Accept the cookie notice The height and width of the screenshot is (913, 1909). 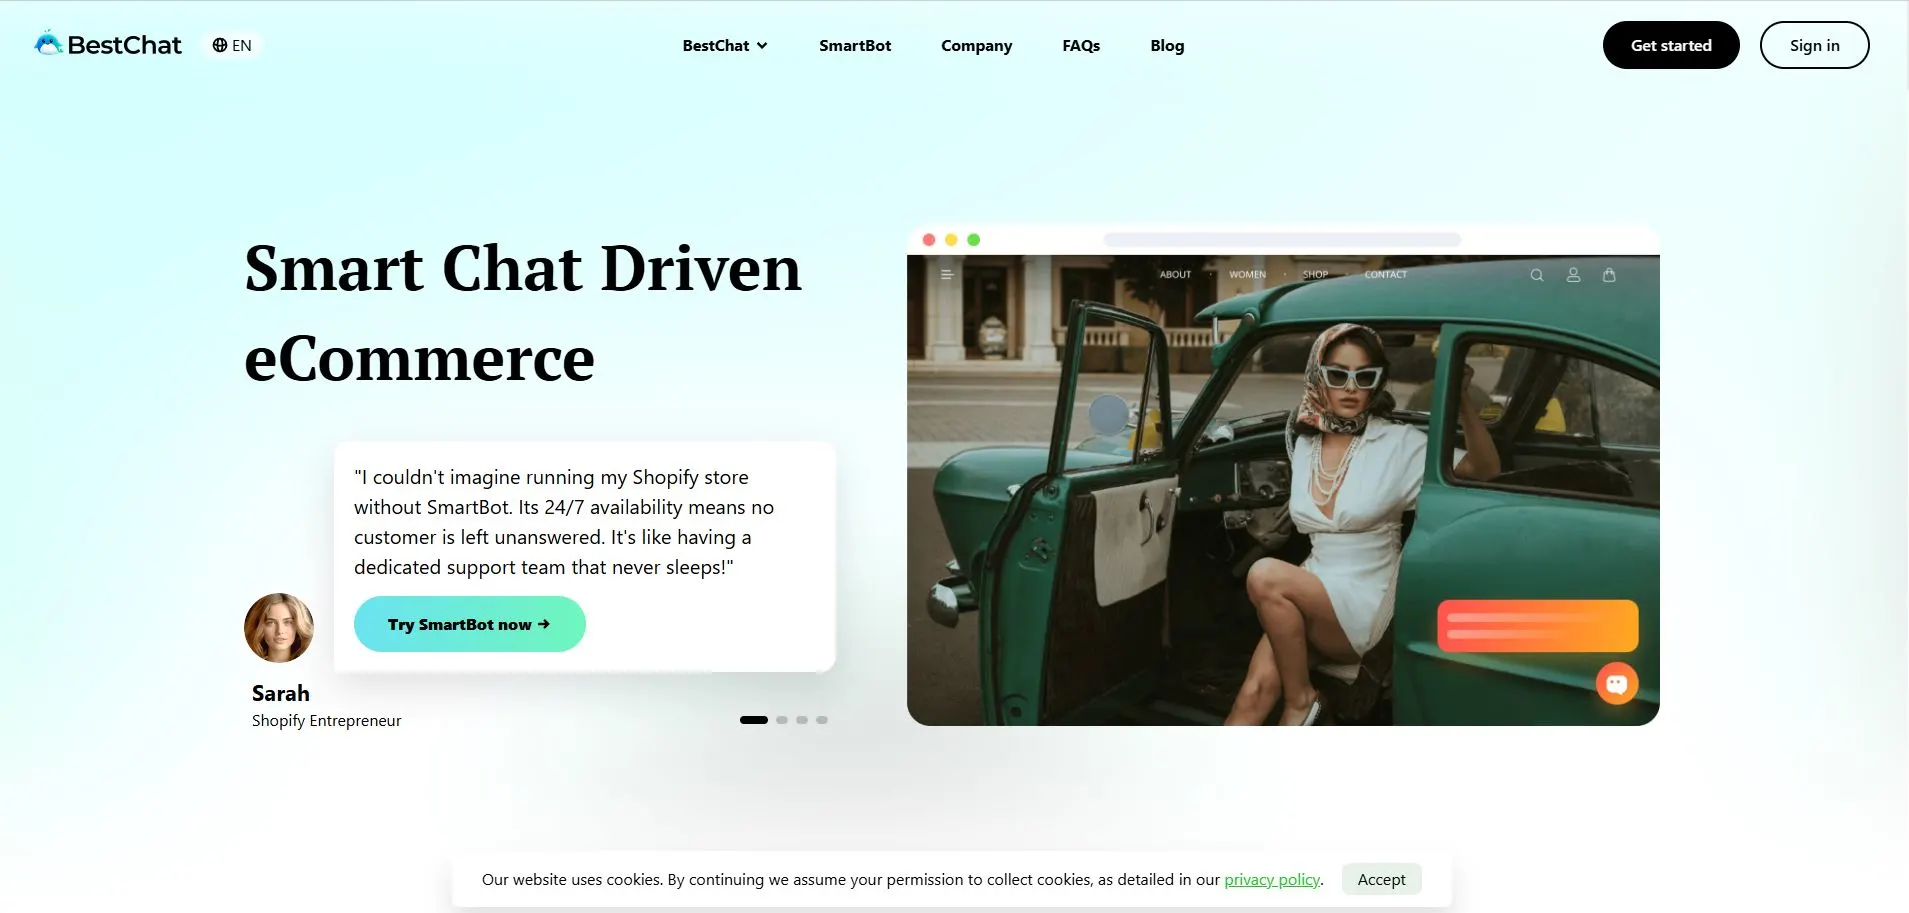1381,879
